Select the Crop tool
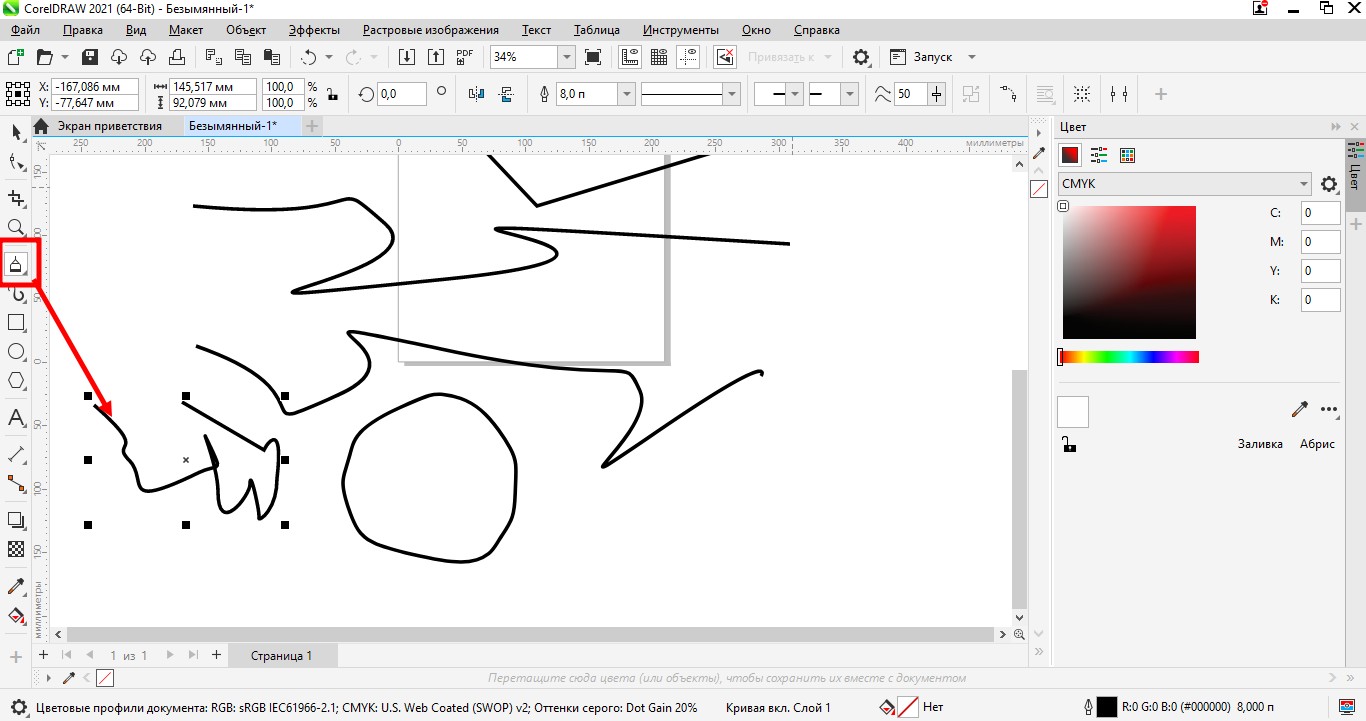Image resolution: width=1366 pixels, height=721 pixels. pos(16,198)
